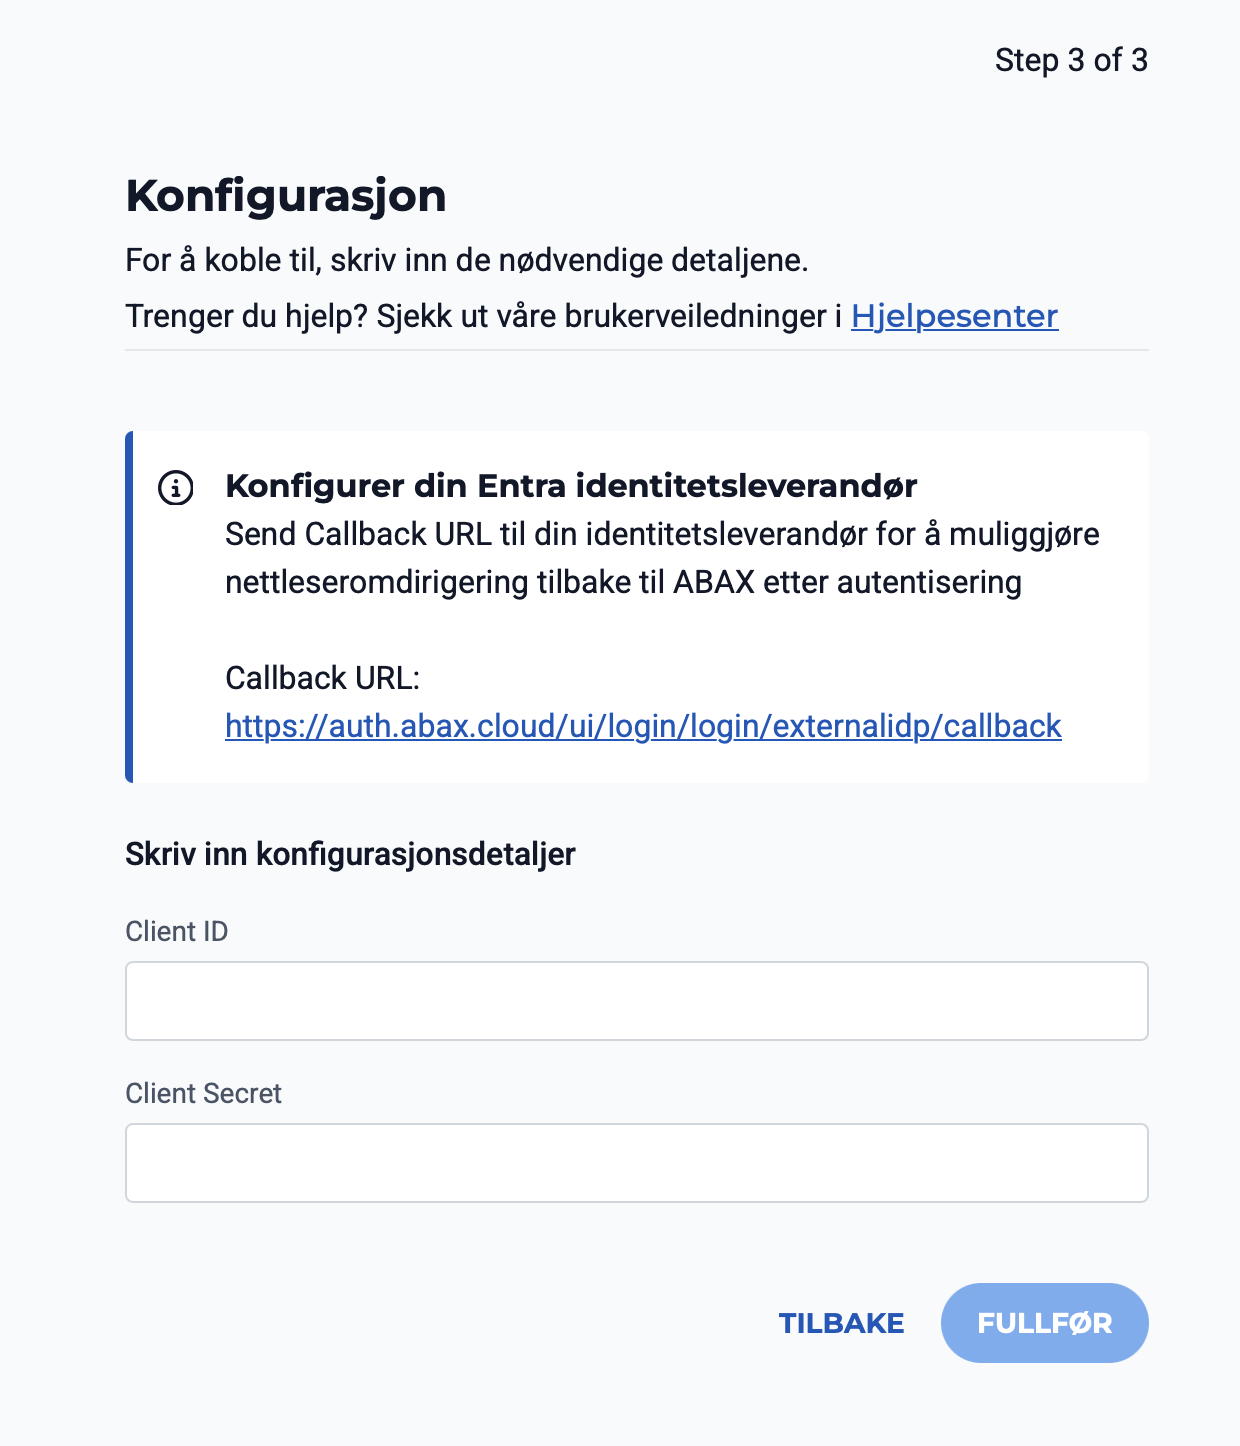Click the 'Callback URL:' label text

tap(322, 678)
